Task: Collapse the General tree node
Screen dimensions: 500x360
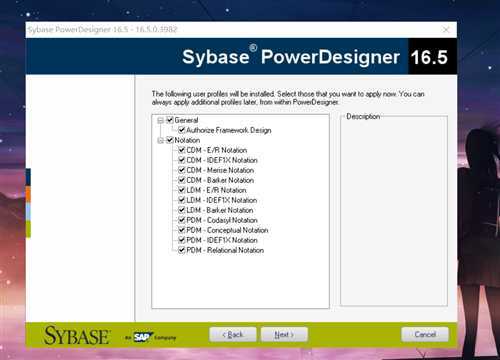Action: pos(160,120)
